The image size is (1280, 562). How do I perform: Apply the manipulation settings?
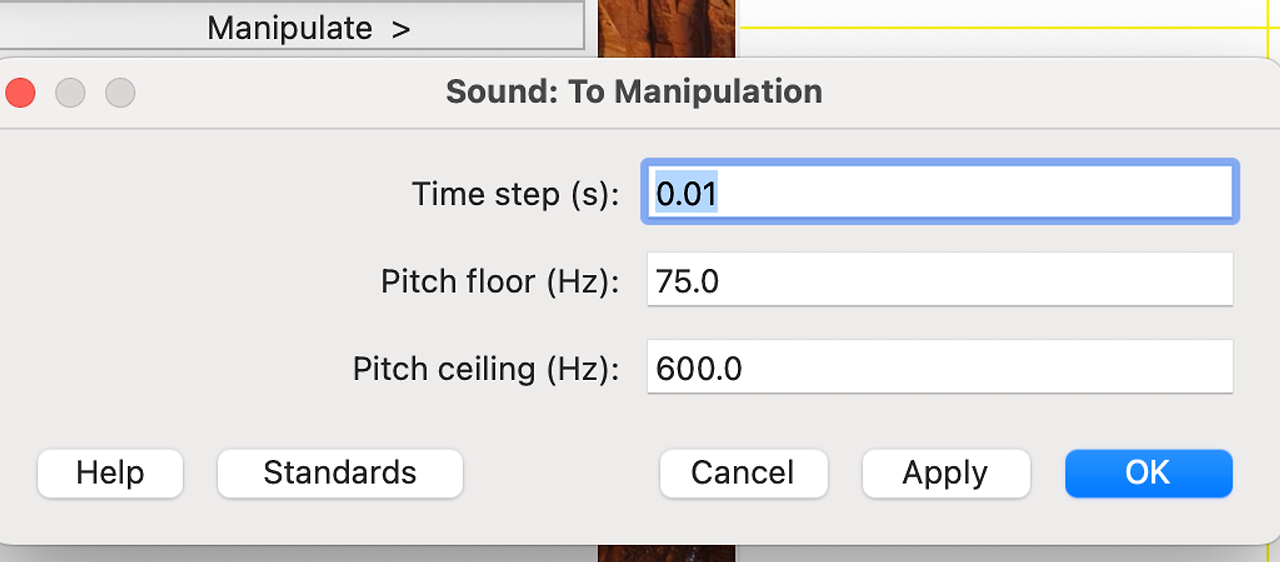pos(945,473)
